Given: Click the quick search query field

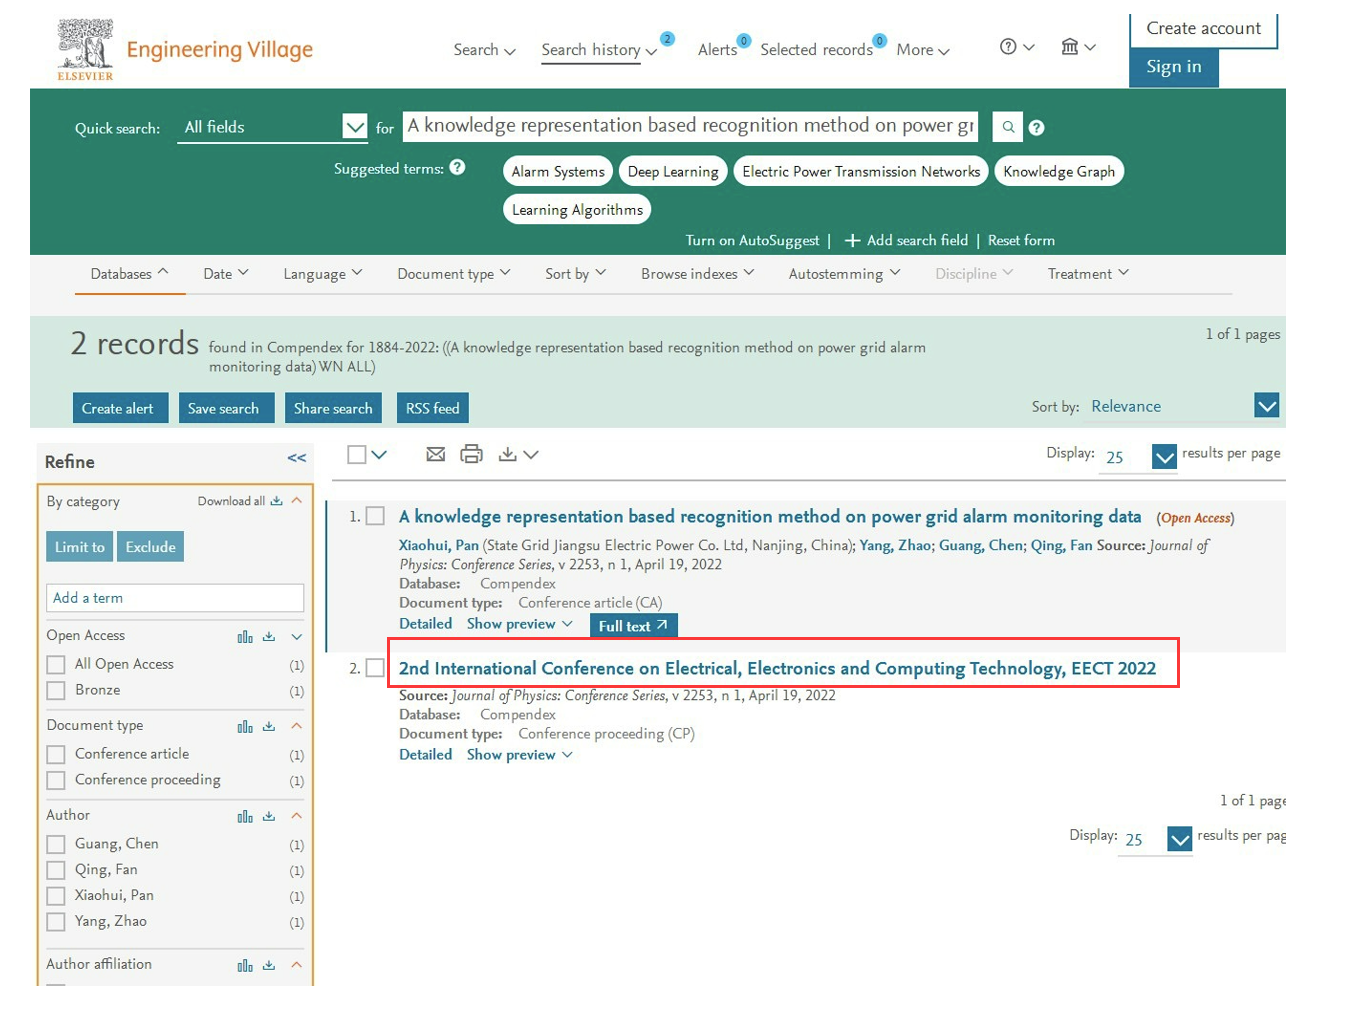Looking at the screenshot, I should (690, 126).
